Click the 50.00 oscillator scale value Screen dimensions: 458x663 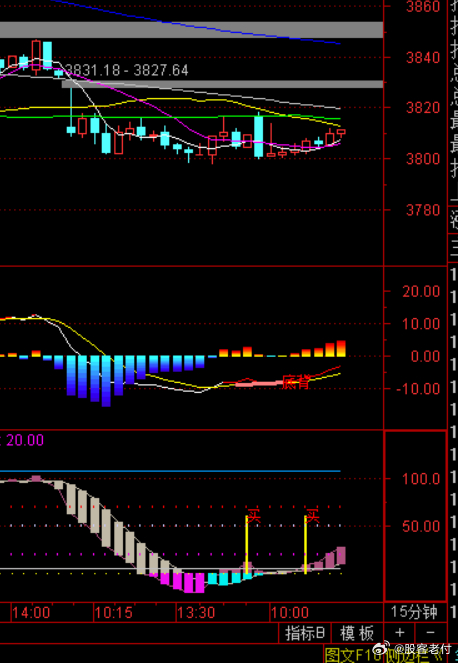click(421, 526)
